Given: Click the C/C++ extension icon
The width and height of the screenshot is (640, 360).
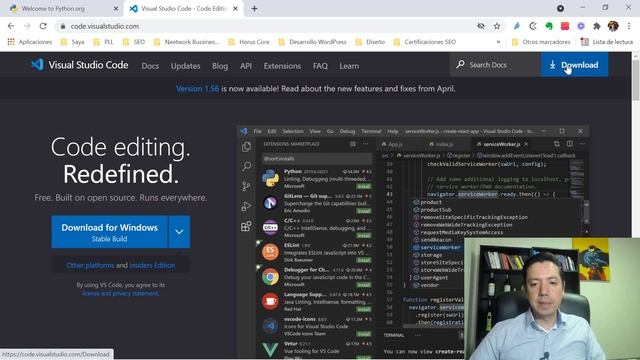Looking at the screenshot, I should (270, 227).
